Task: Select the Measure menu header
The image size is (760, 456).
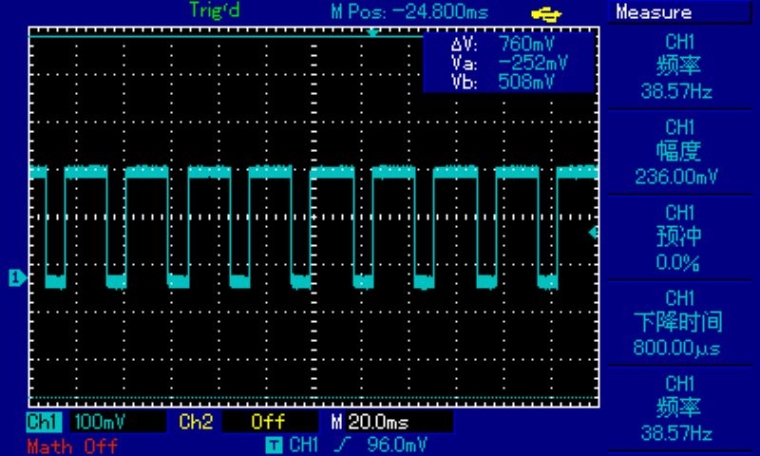Action: point(654,13)
